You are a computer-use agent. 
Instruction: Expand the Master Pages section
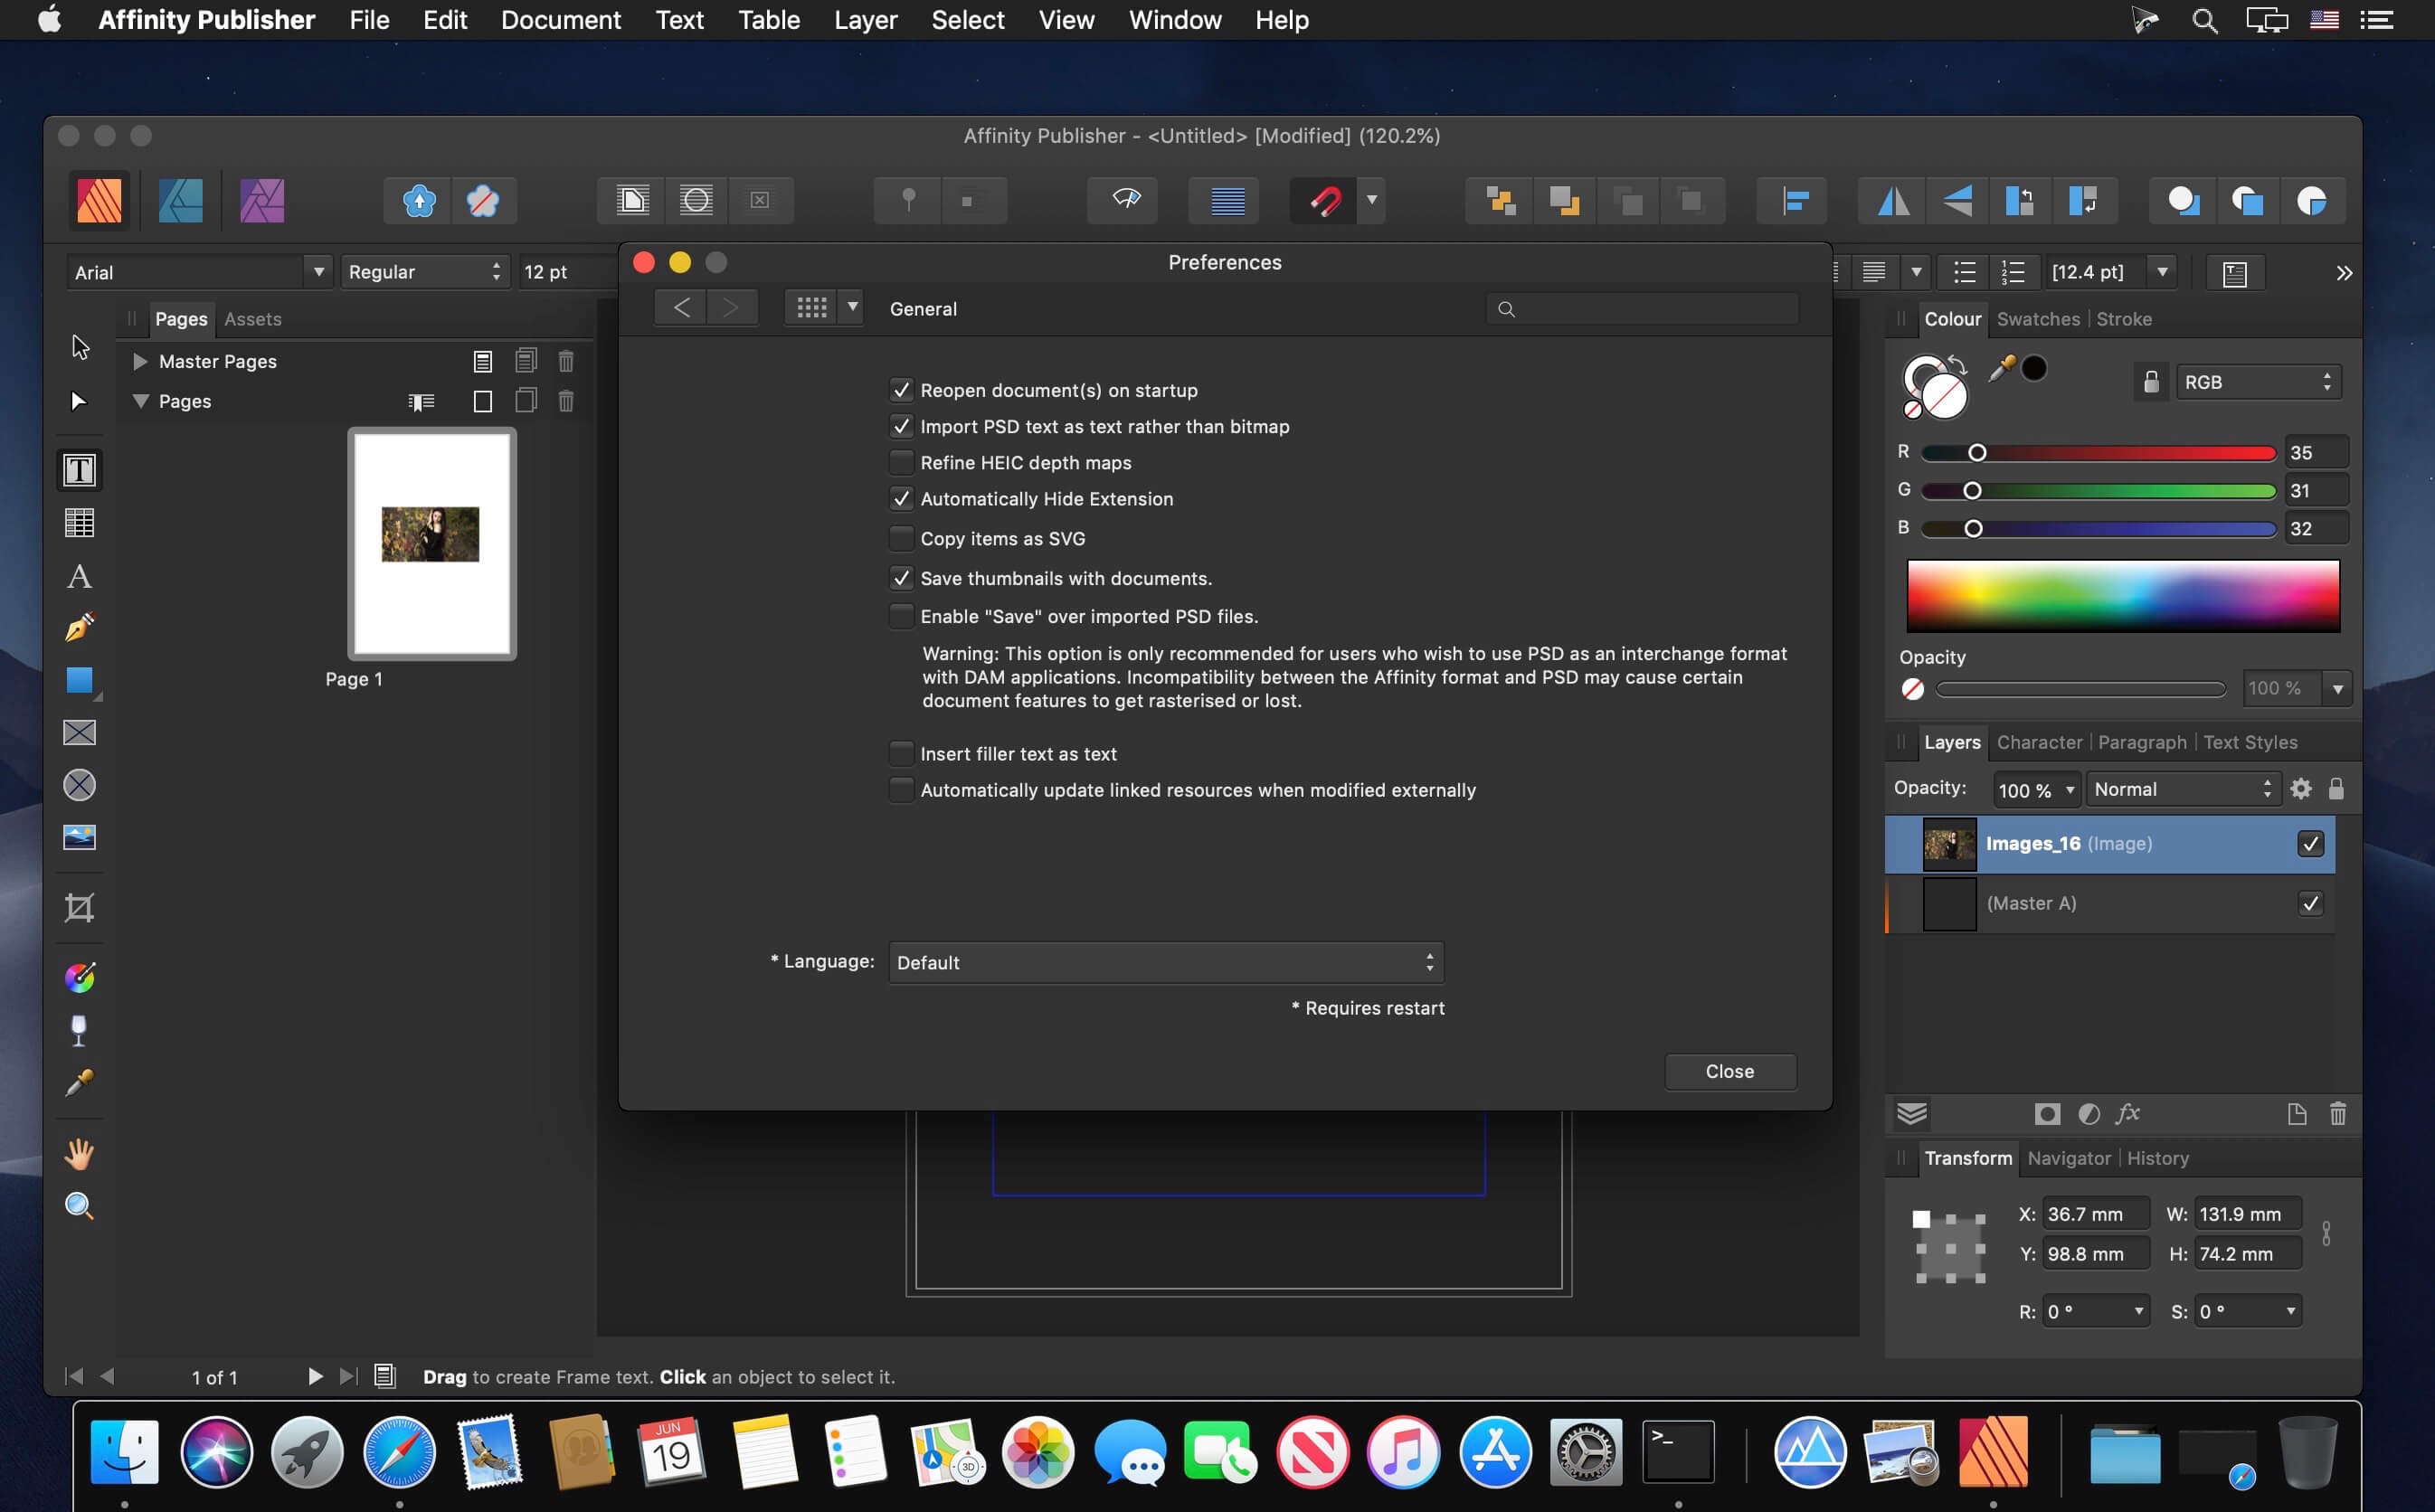click(x=140, y=361)
